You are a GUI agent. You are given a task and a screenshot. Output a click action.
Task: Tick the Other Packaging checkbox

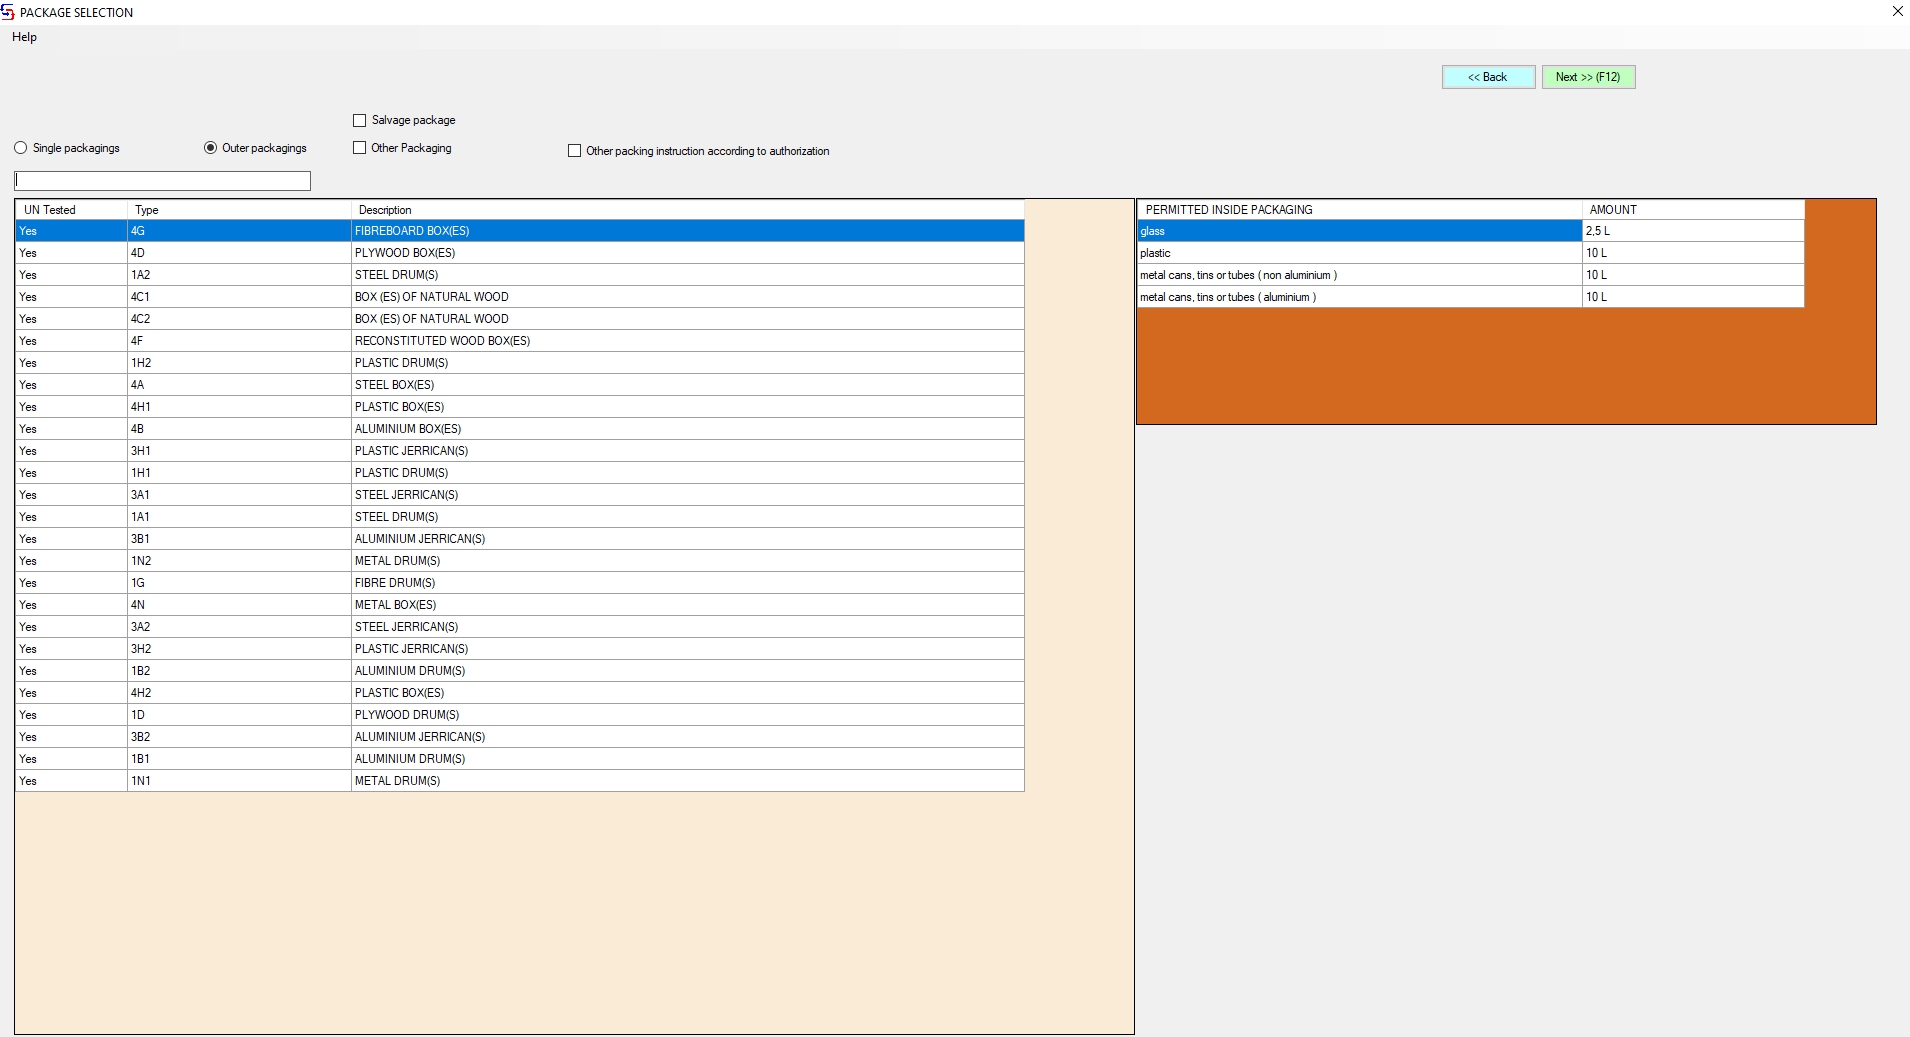360,148
